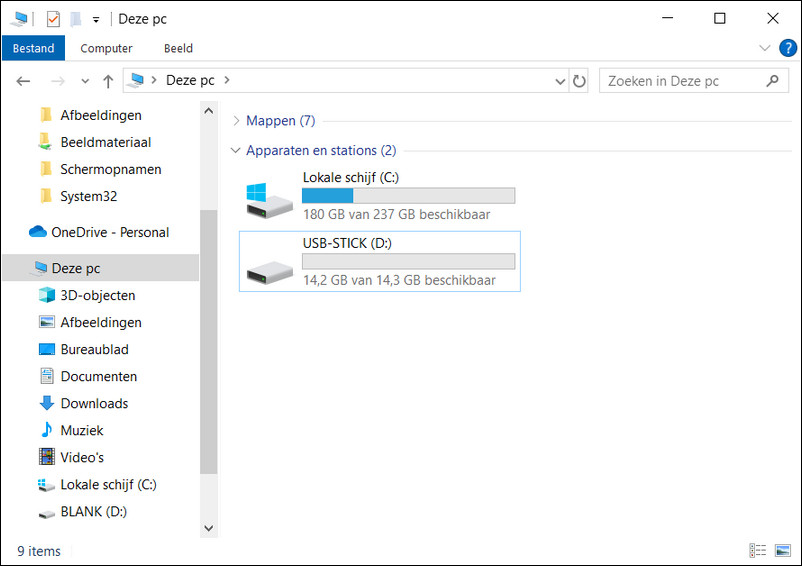The width and height of the screenshot is (802, 566).
Task: Switch to the Computer ribbon tab
Action: tap(106, 48)
